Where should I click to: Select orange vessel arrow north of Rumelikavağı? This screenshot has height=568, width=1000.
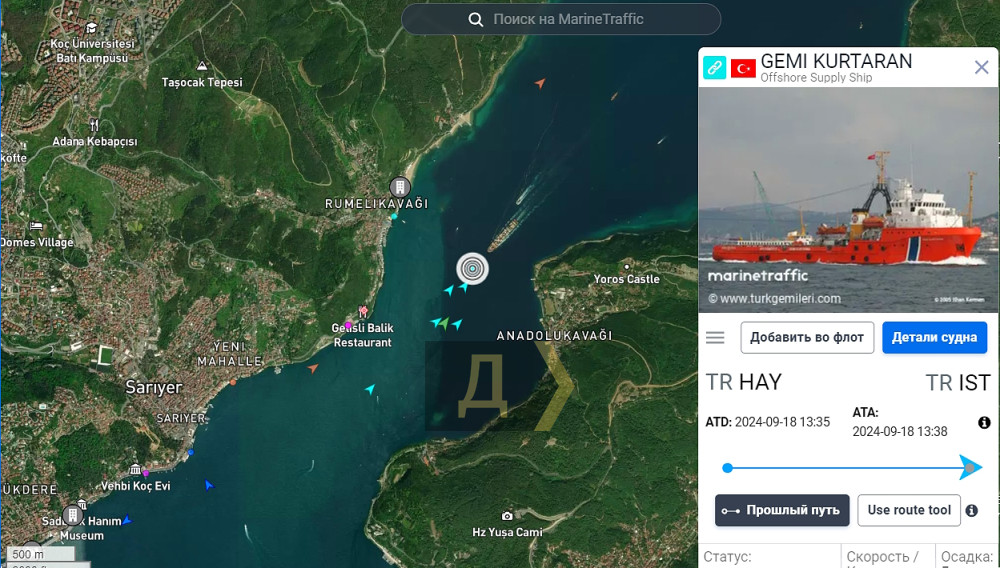(540, 84)
